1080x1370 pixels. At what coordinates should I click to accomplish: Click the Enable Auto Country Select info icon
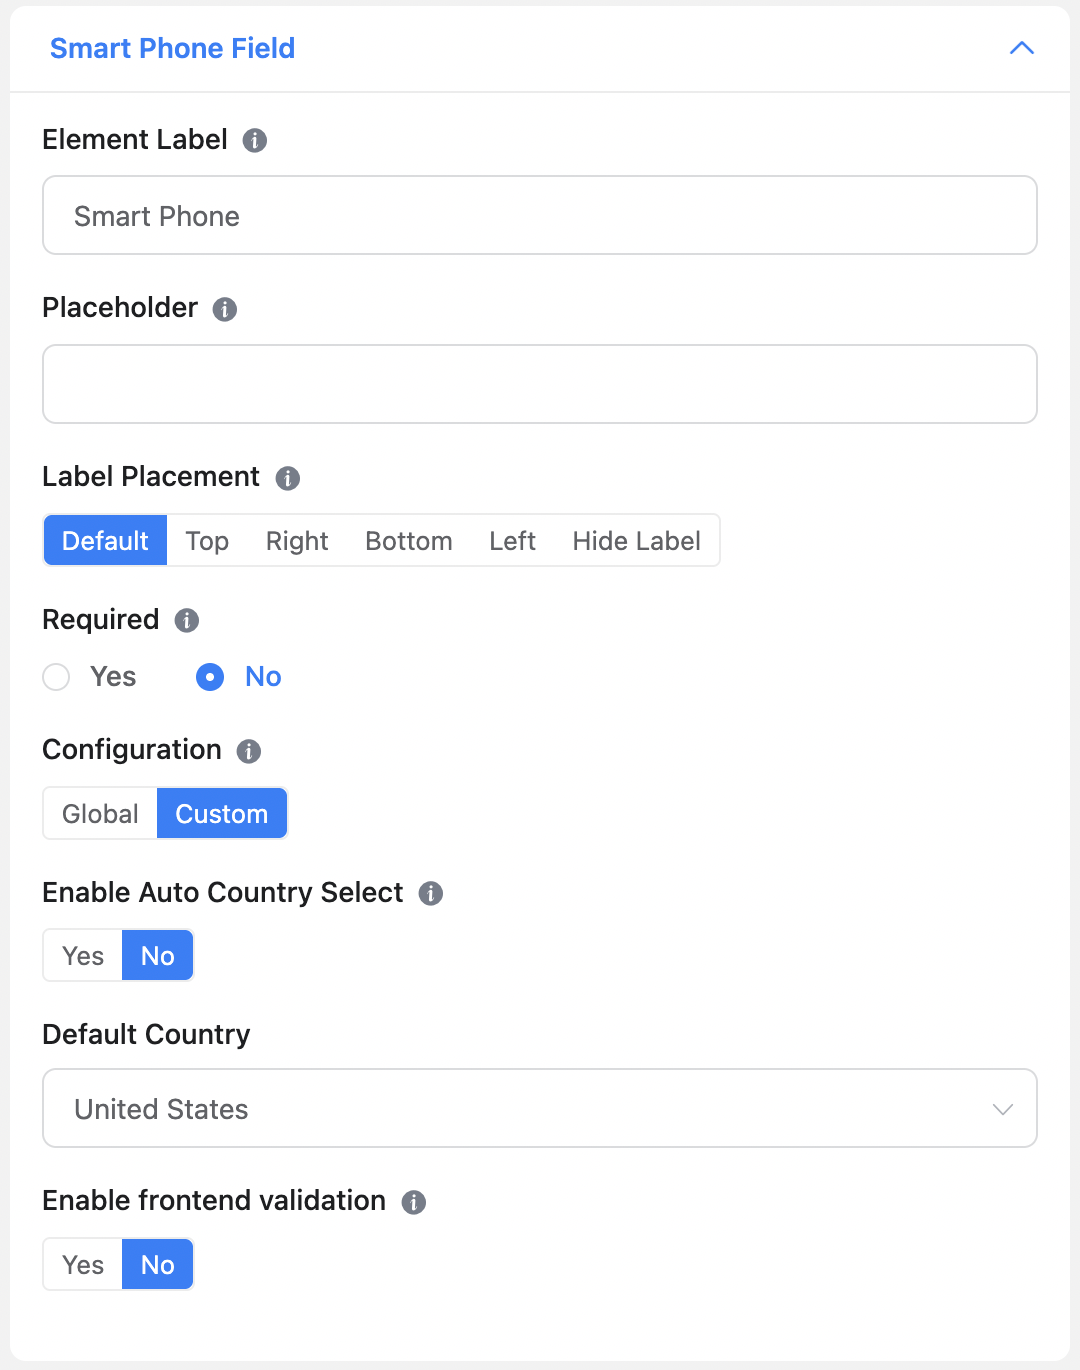click(431, 893)
